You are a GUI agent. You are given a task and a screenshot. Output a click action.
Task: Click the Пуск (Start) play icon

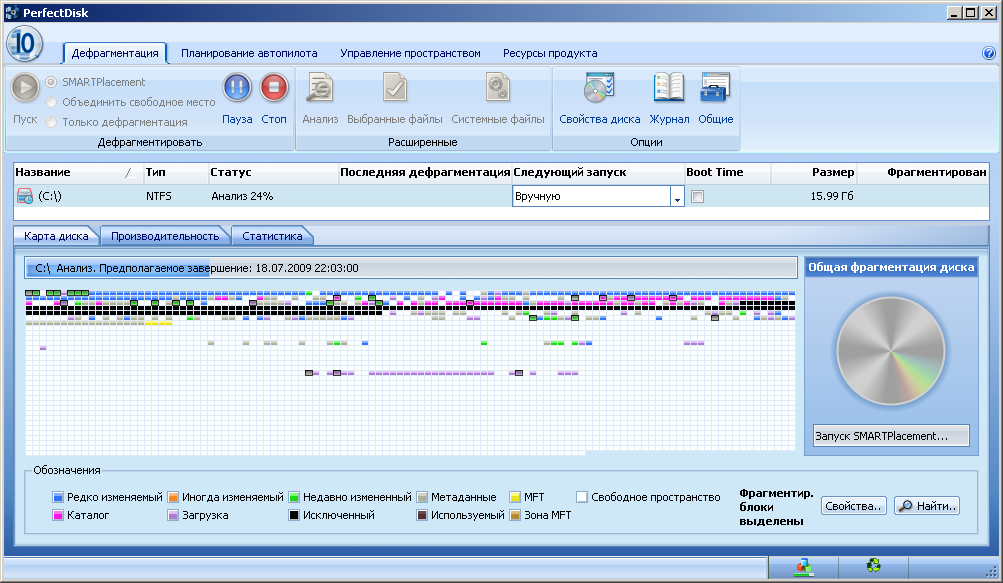pos(25,88)
